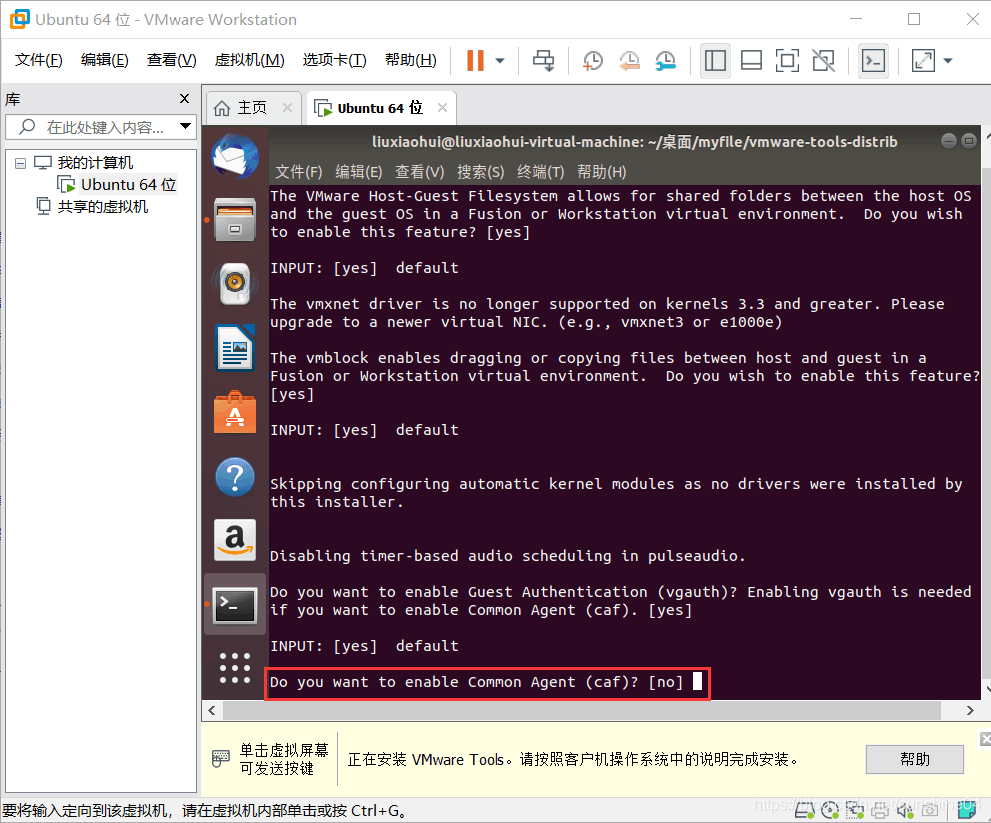Click the 帮助 button in install bar

pos(915,759)
